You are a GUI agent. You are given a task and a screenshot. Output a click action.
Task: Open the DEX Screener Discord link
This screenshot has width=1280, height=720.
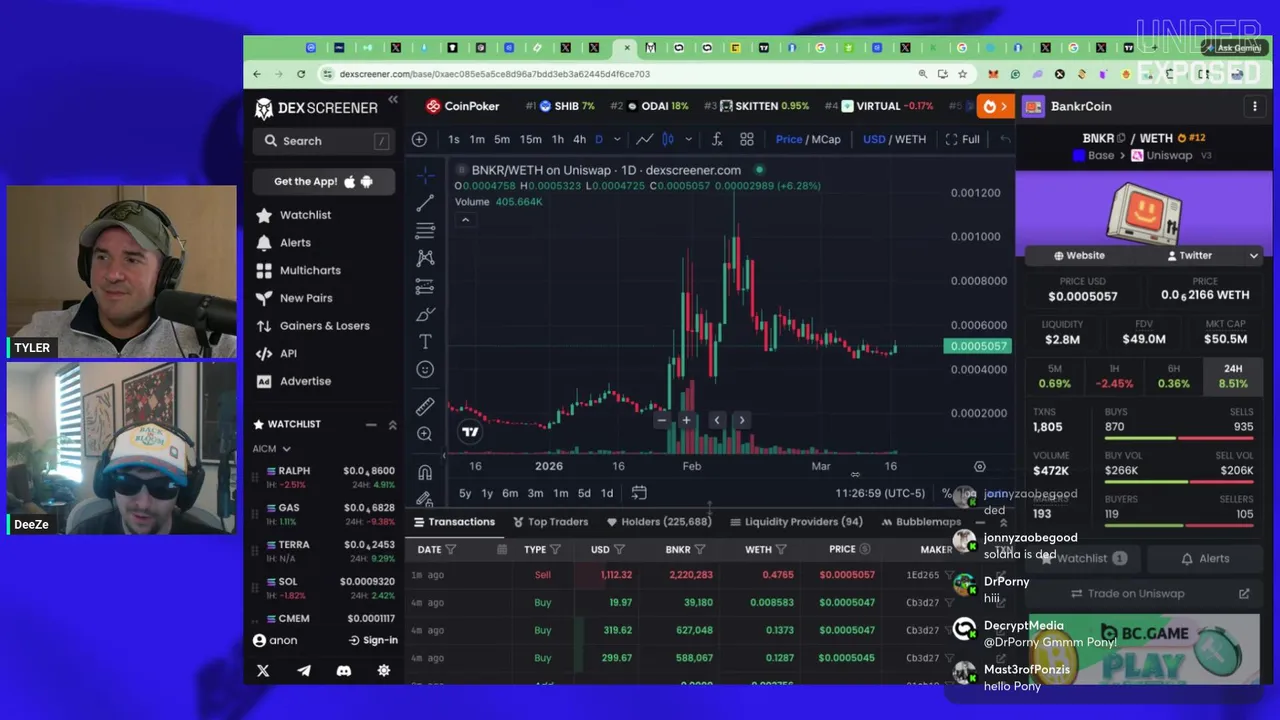(344, 671)
